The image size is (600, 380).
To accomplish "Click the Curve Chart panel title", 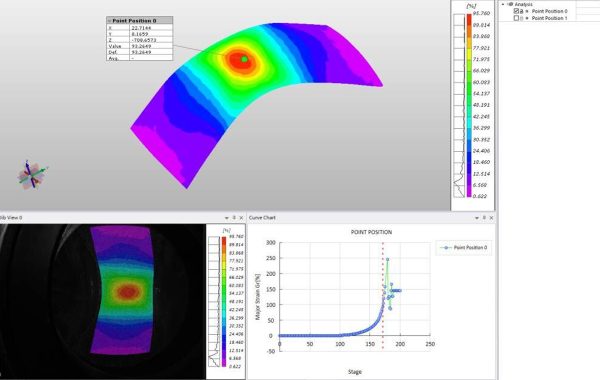I will click(x=262, y=218).
